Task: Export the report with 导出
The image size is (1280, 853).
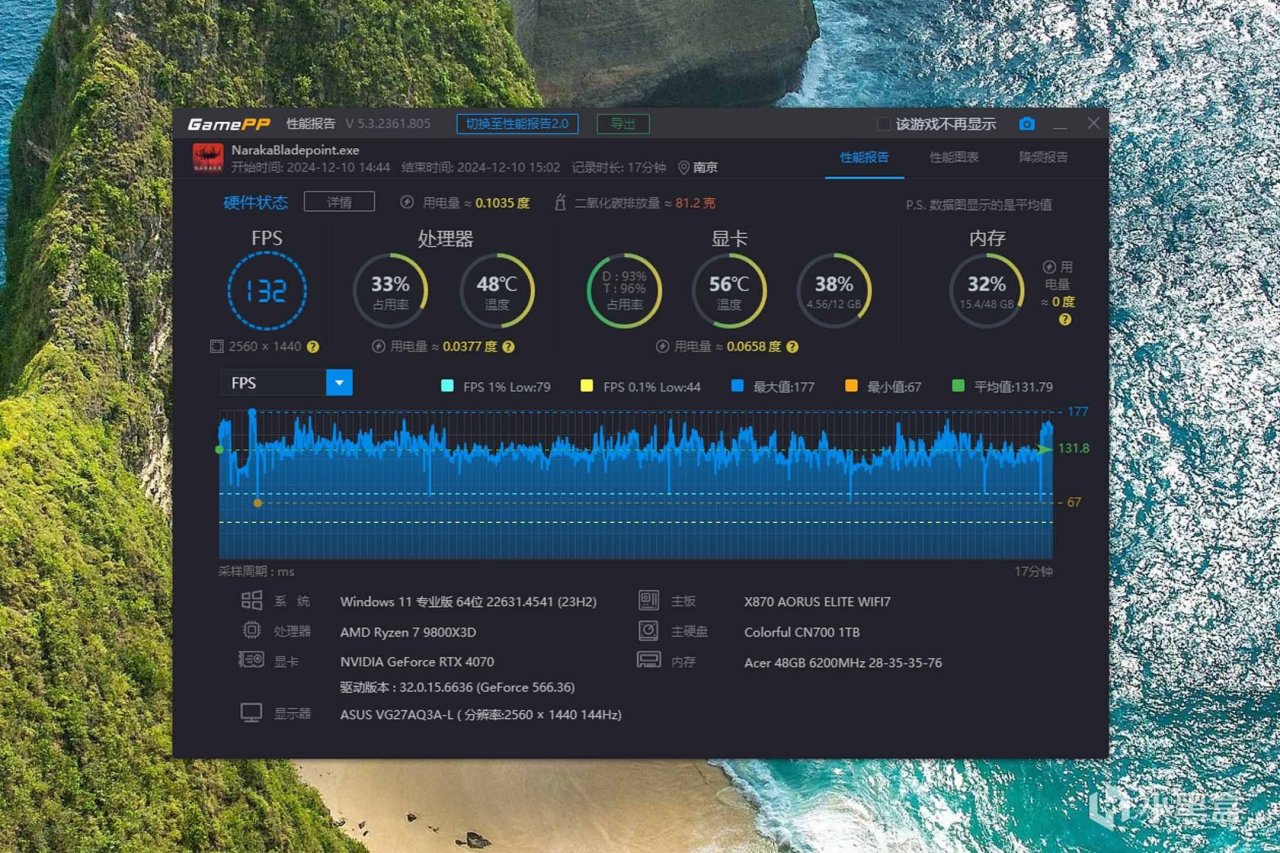Action: point(623,124)
